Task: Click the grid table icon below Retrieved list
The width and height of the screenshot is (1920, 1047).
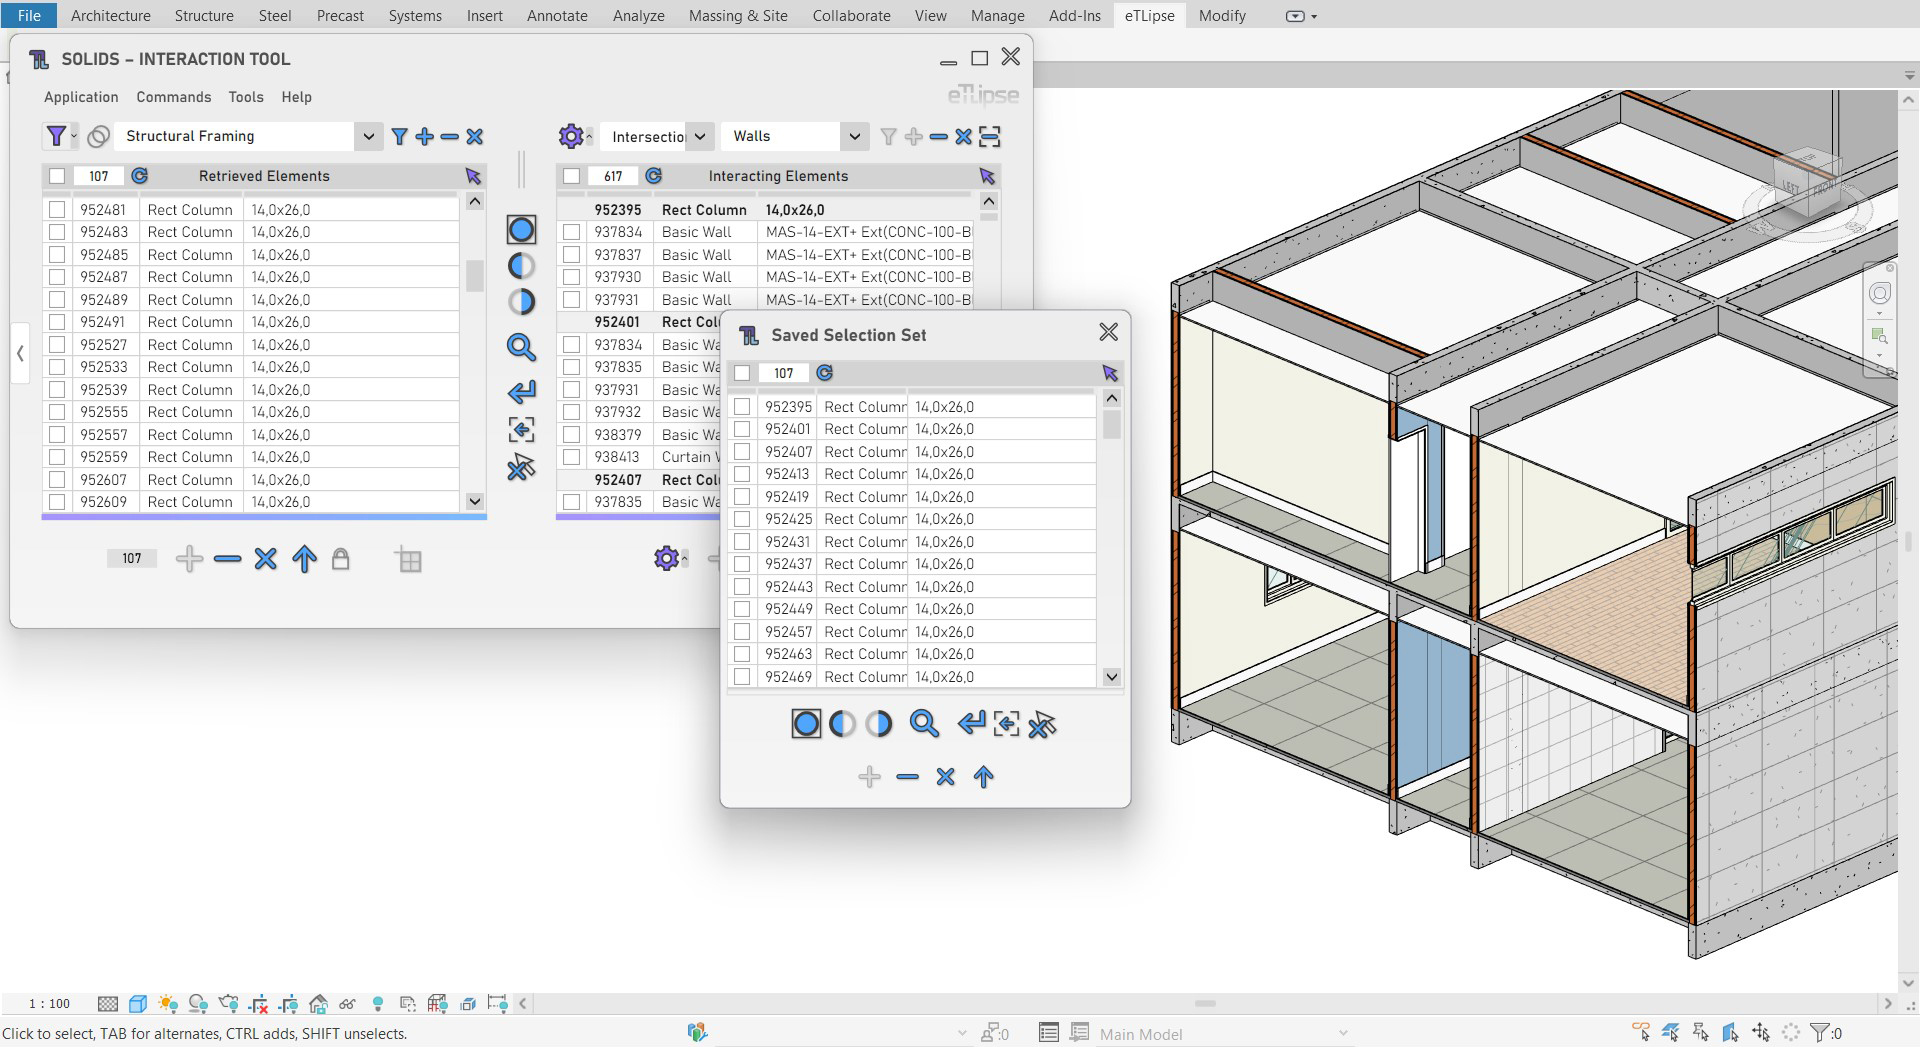Action: (408, 560)
